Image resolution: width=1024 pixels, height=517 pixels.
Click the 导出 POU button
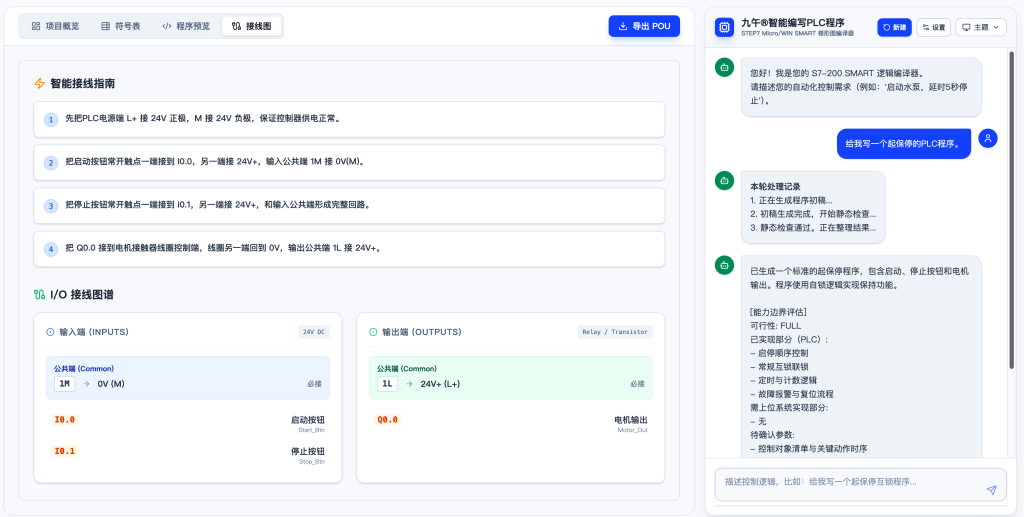[x=644, y=26]
